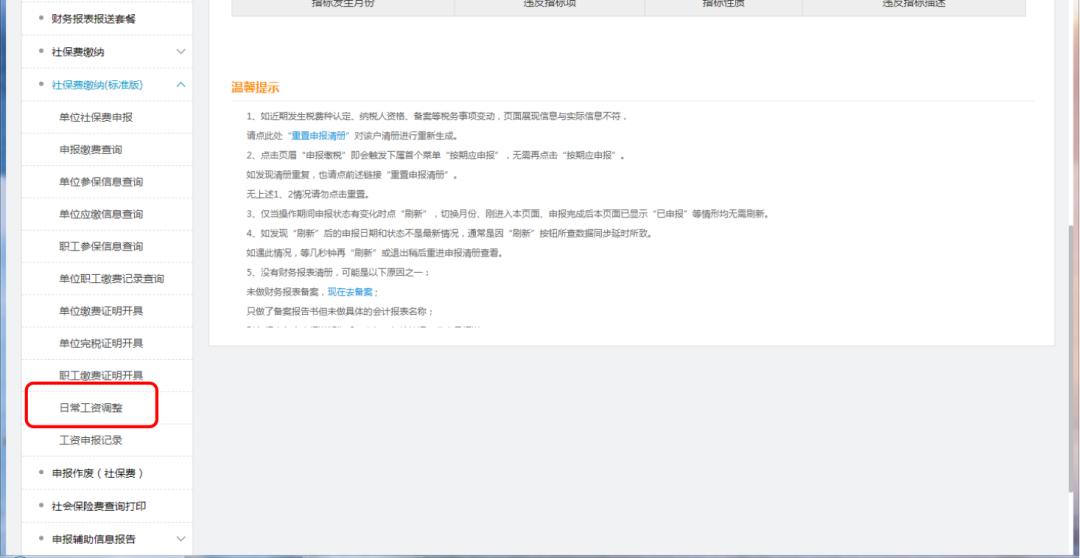Collapse the 社保费缴纳(标准版) chevron arrow
Viewport: 1080px width, 558px height.
coord(181,85)
